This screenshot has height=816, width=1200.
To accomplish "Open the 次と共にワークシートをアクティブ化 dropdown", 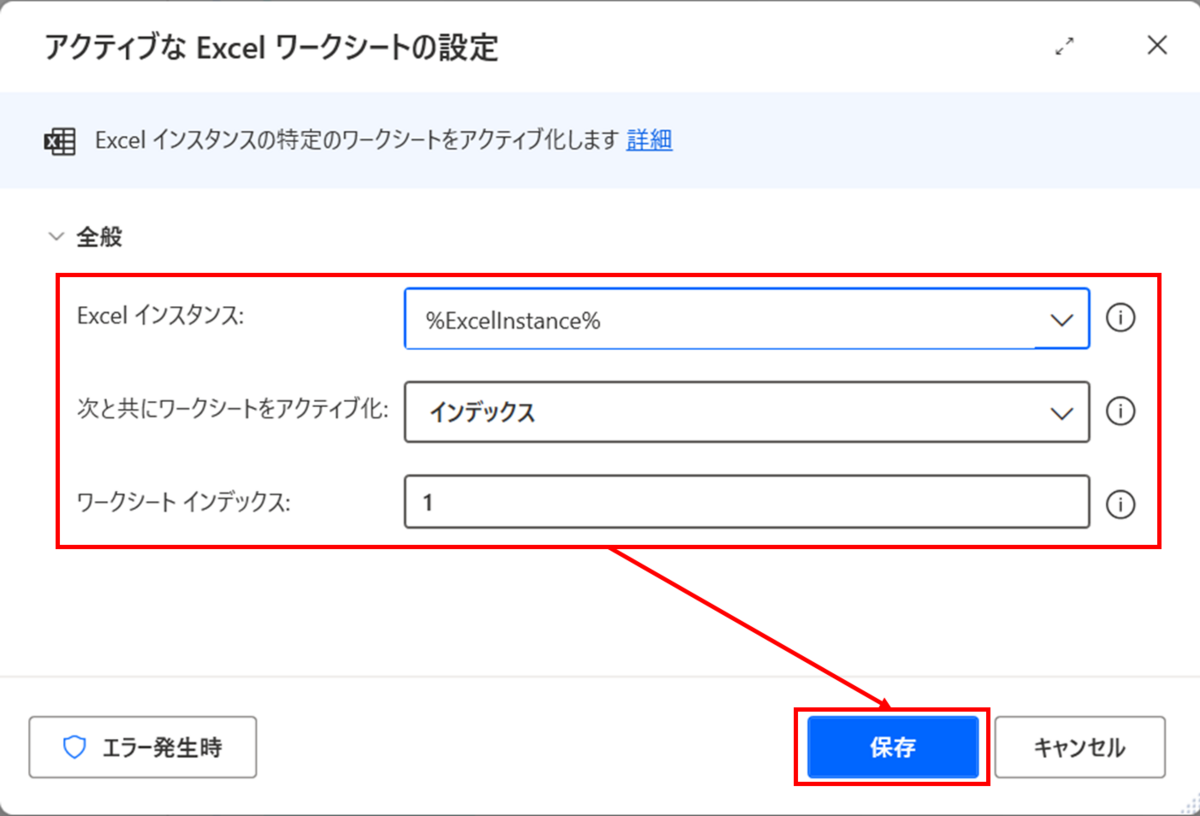I will (x=746, y=411).
